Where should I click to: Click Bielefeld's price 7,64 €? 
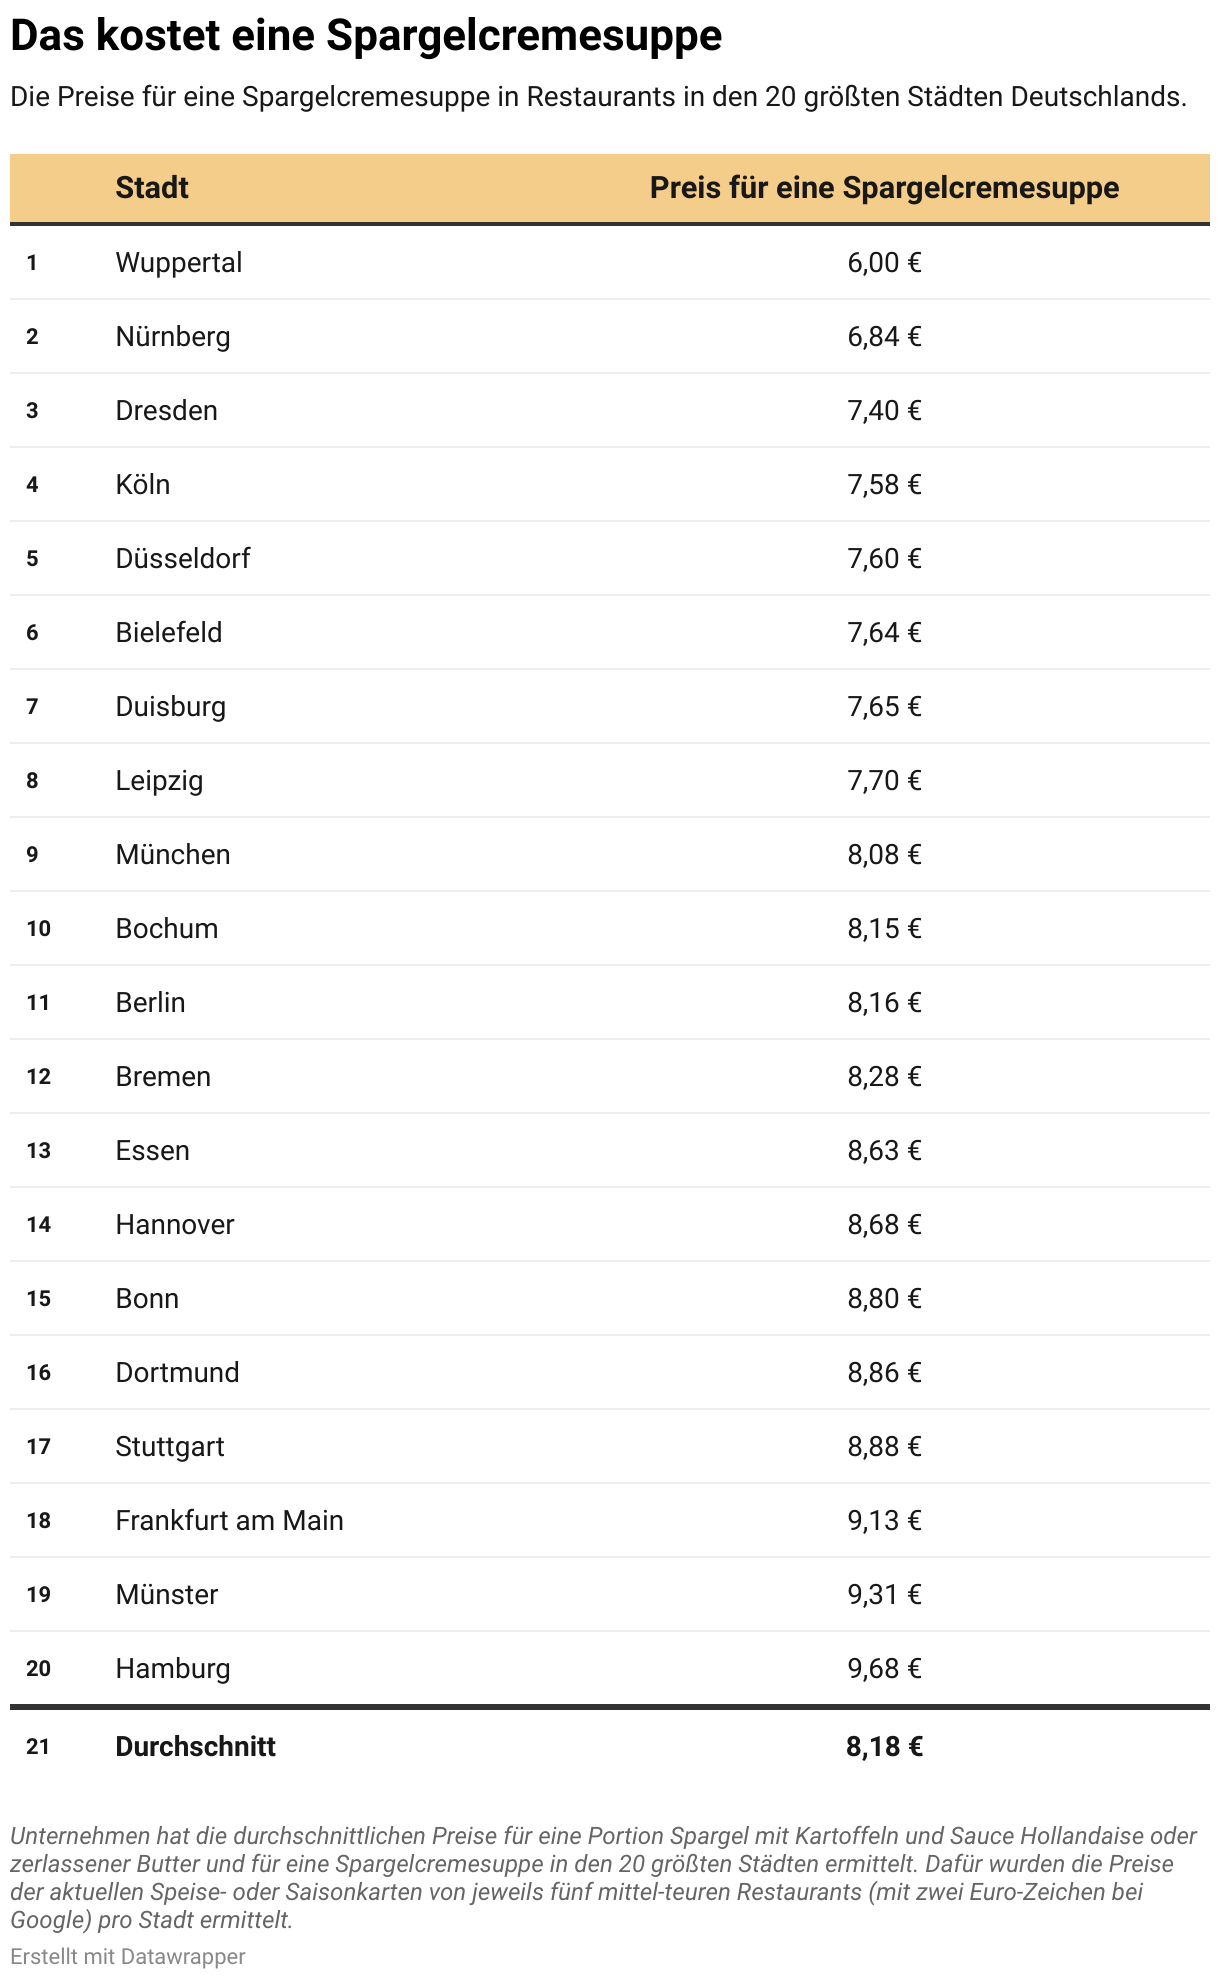884,633
